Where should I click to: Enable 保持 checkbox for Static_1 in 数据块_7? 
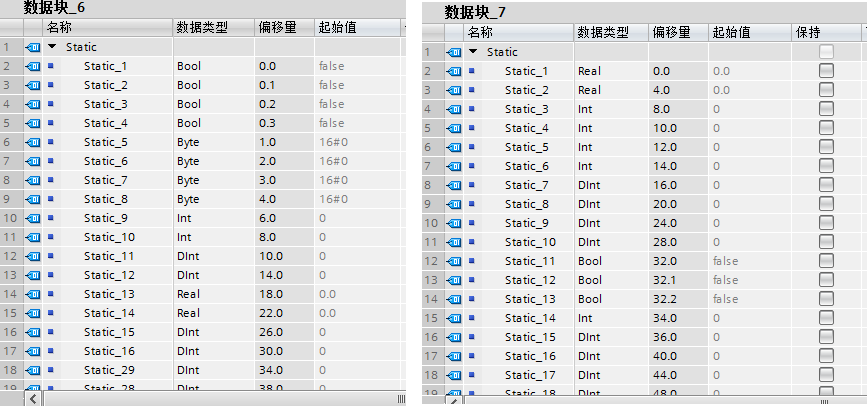click(826, 71)
